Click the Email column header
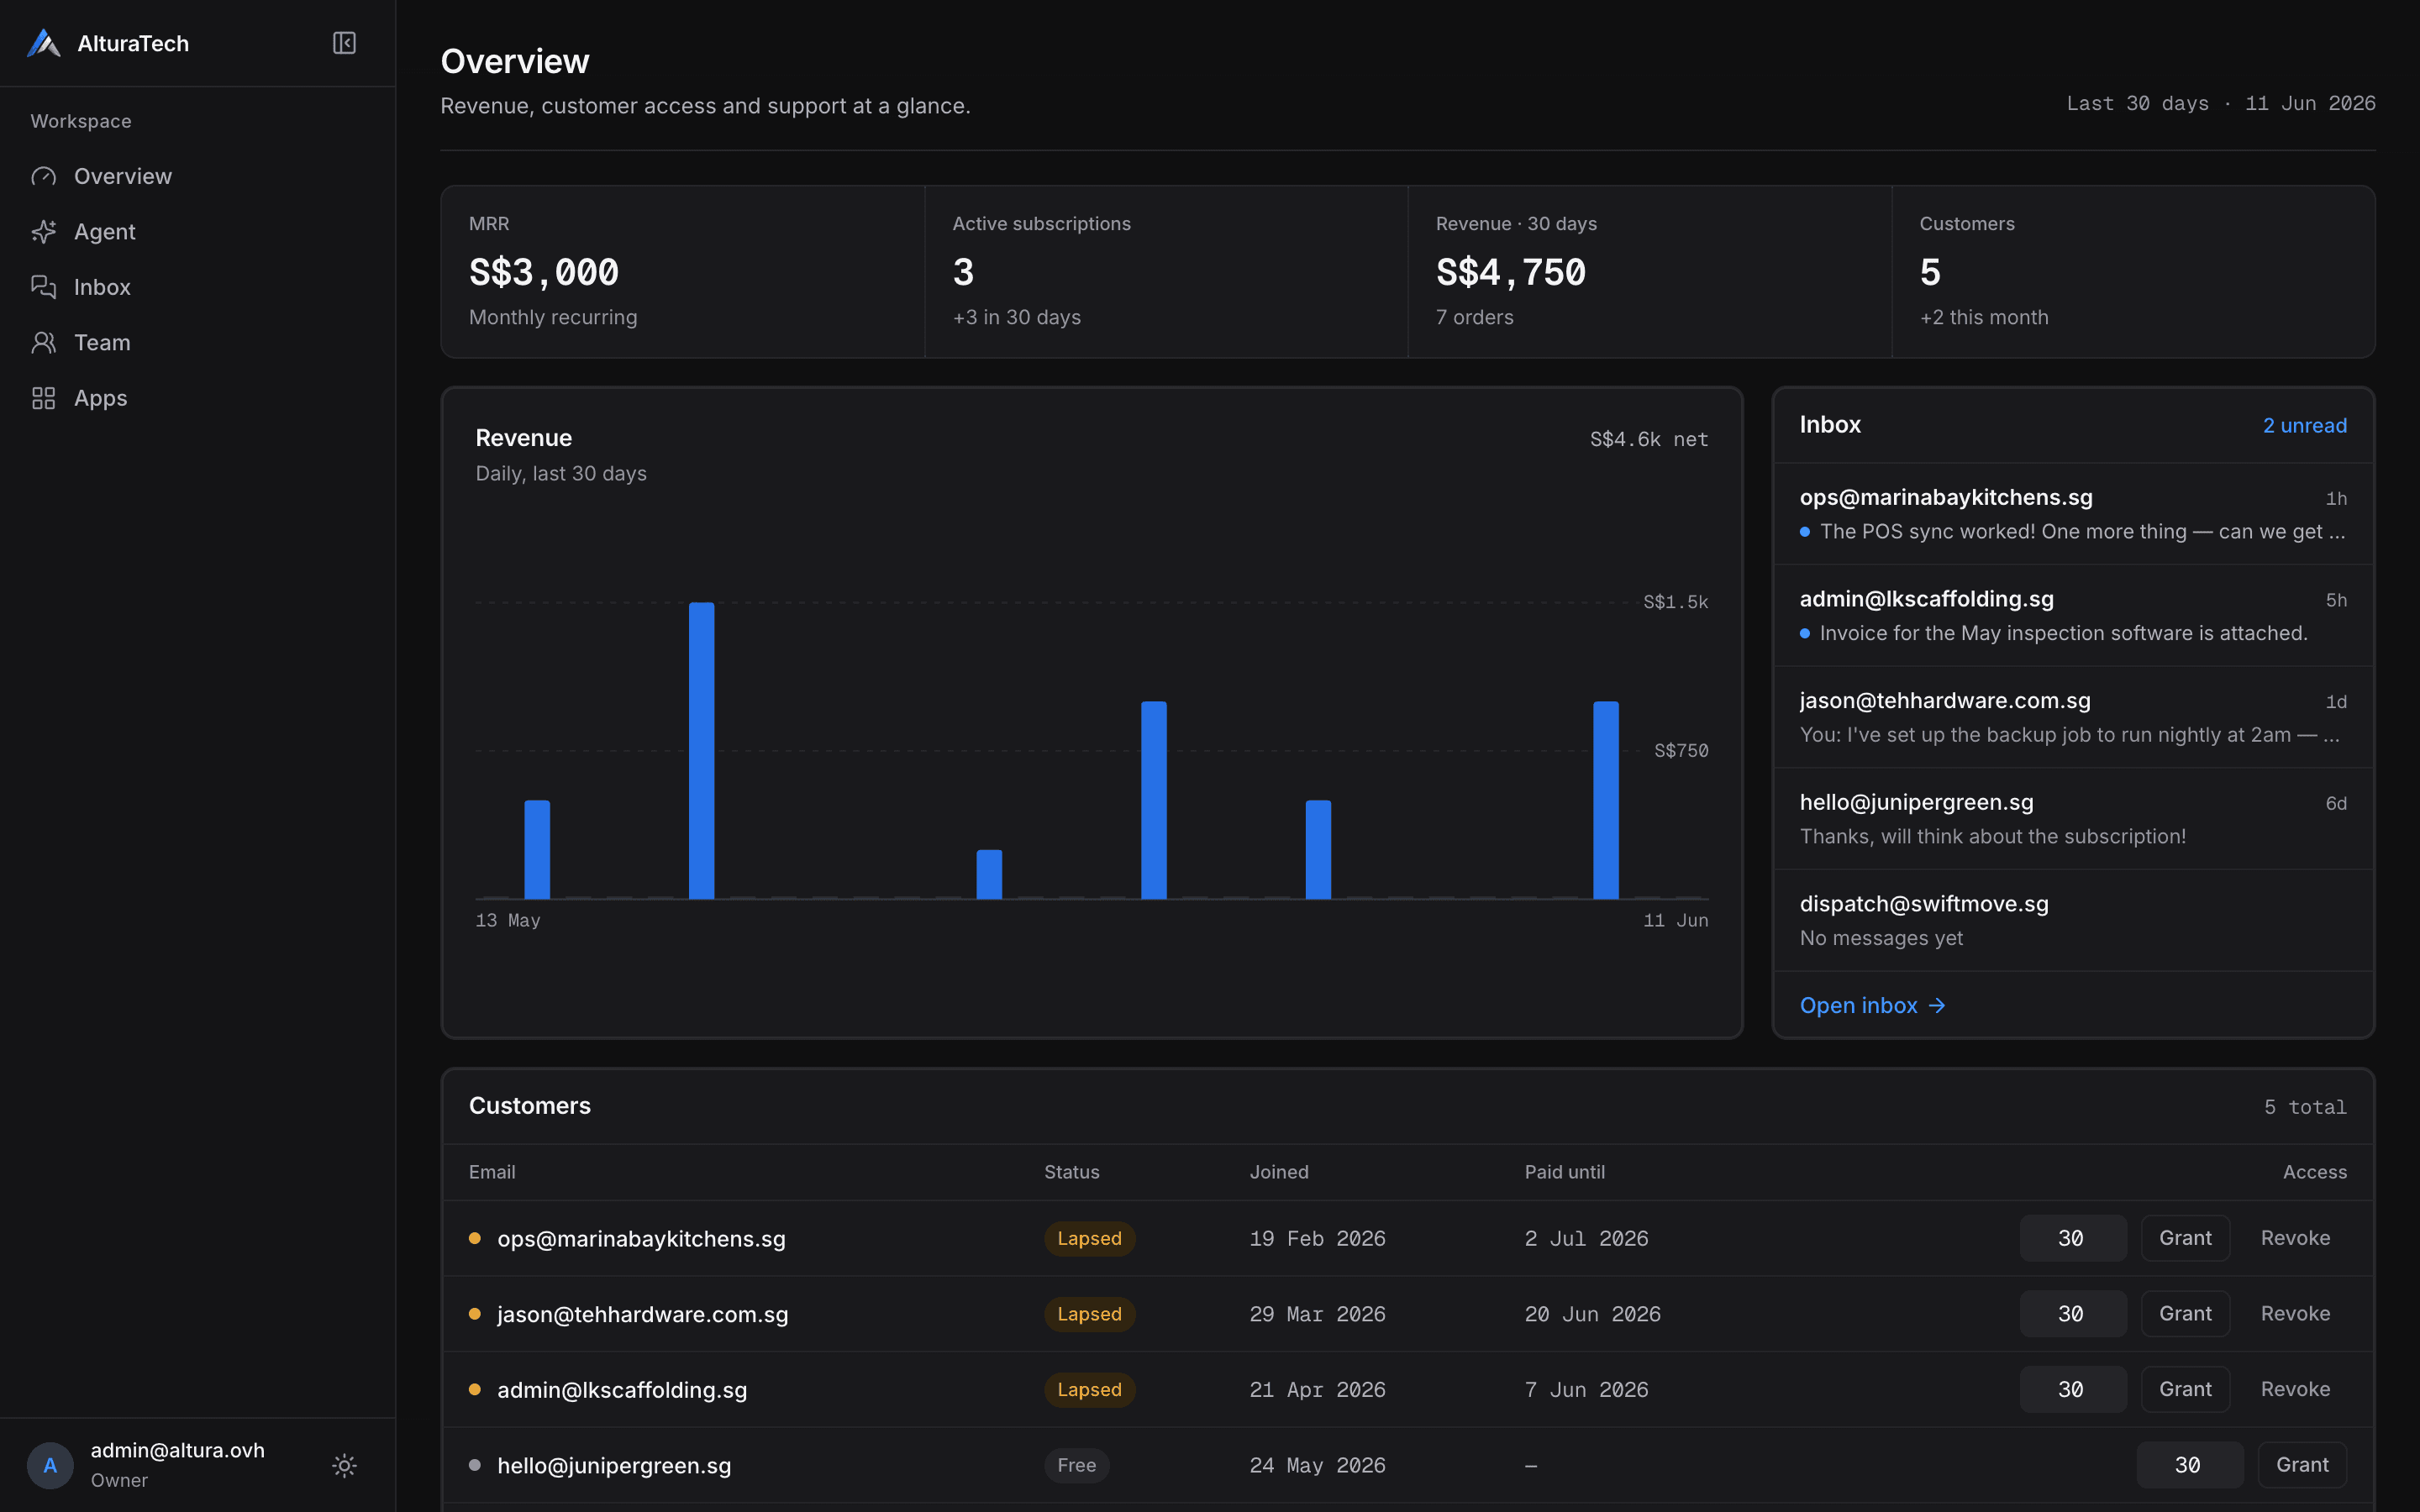 point(492,1172)
